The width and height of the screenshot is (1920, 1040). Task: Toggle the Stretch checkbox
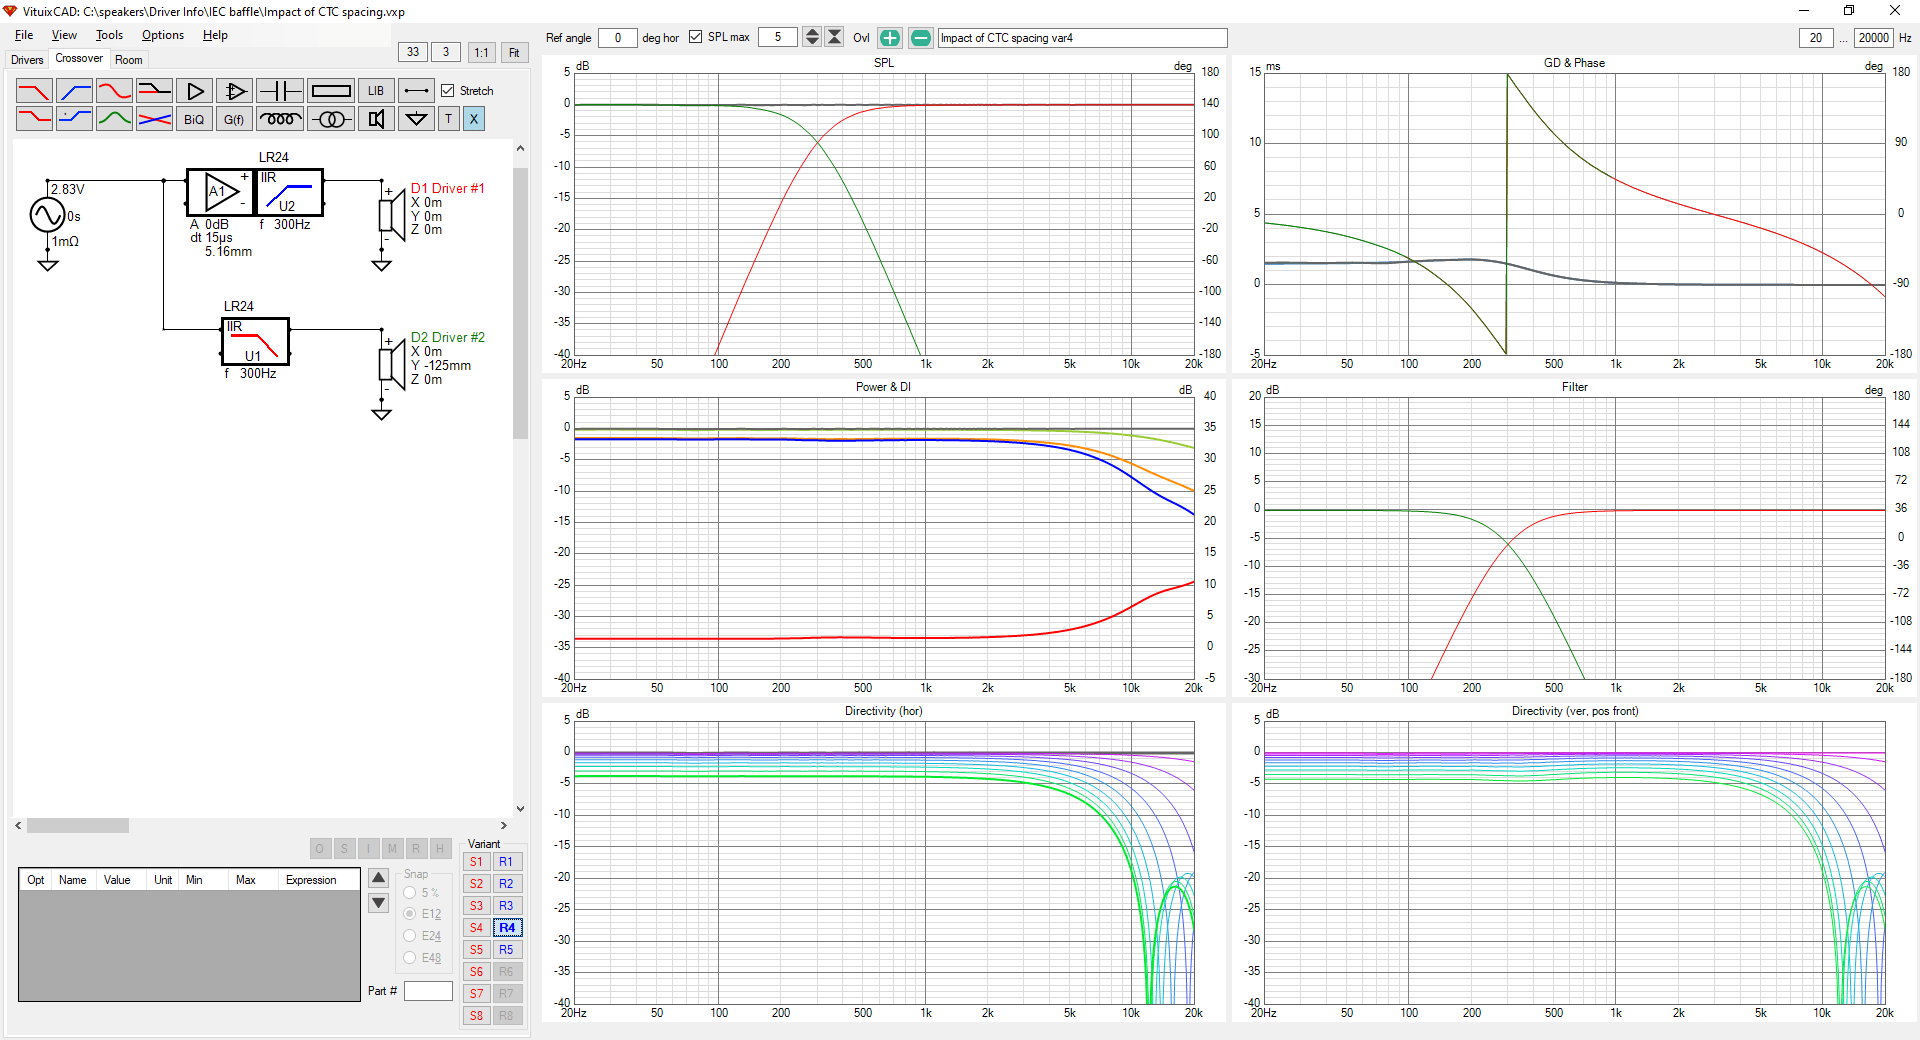coord(448,91)
